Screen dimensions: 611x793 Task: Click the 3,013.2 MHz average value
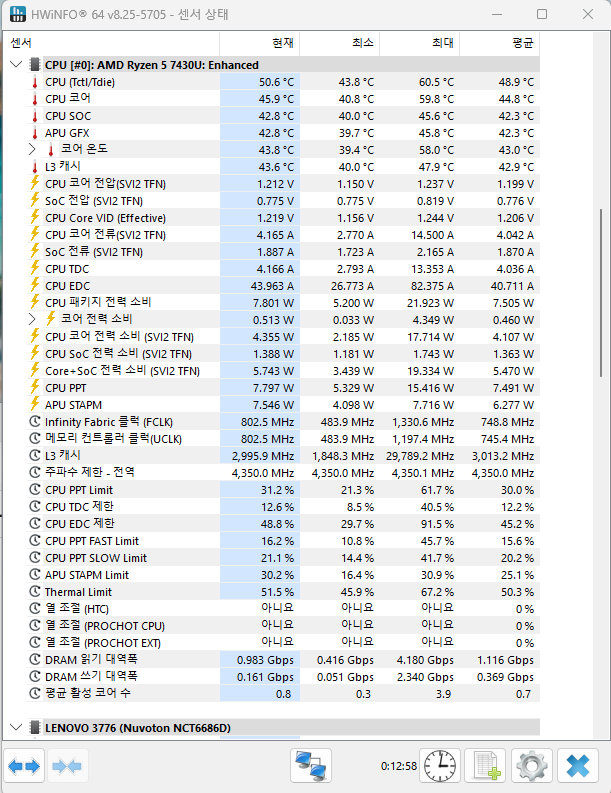pyautogui.click(x=503, y=456)
